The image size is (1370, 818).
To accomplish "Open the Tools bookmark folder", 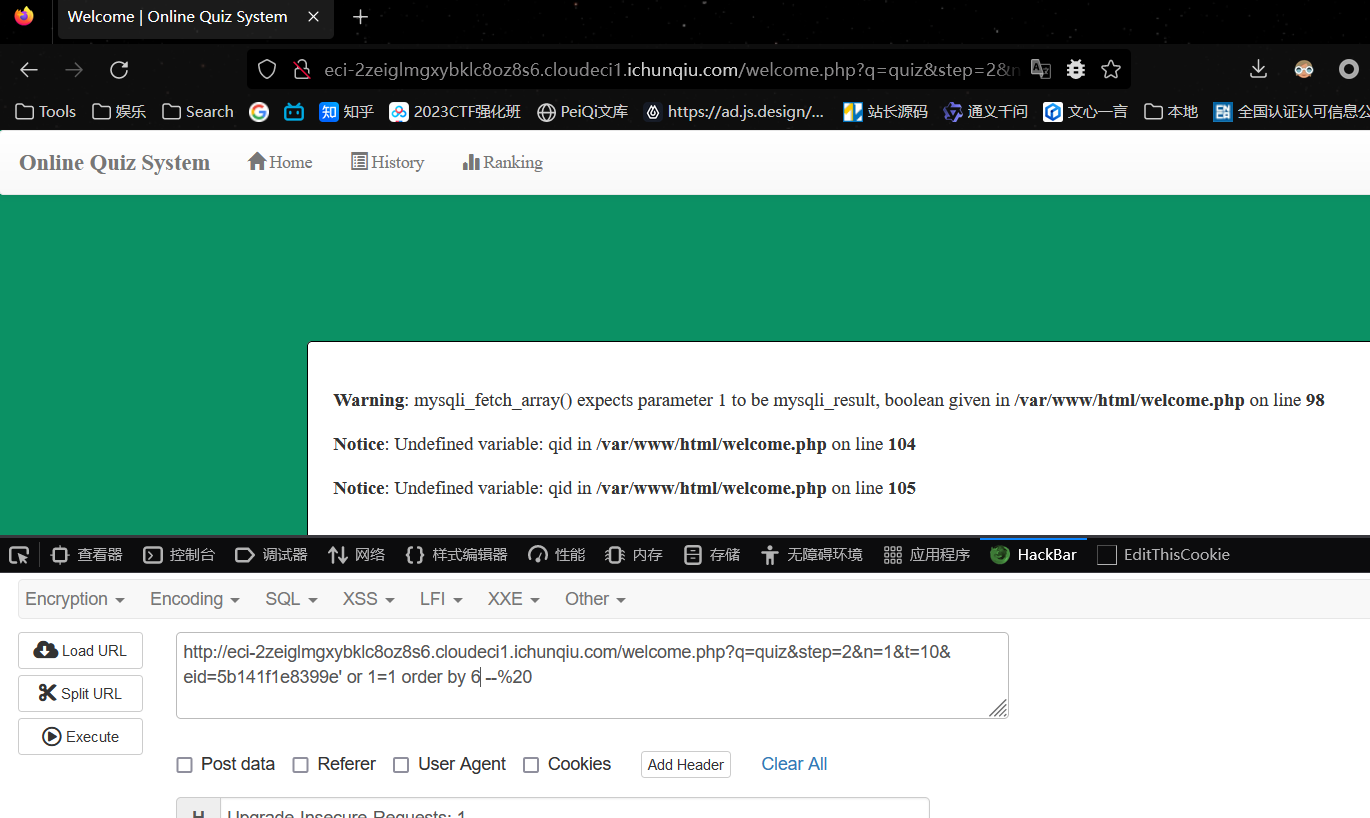I will [x=46, y=111].
